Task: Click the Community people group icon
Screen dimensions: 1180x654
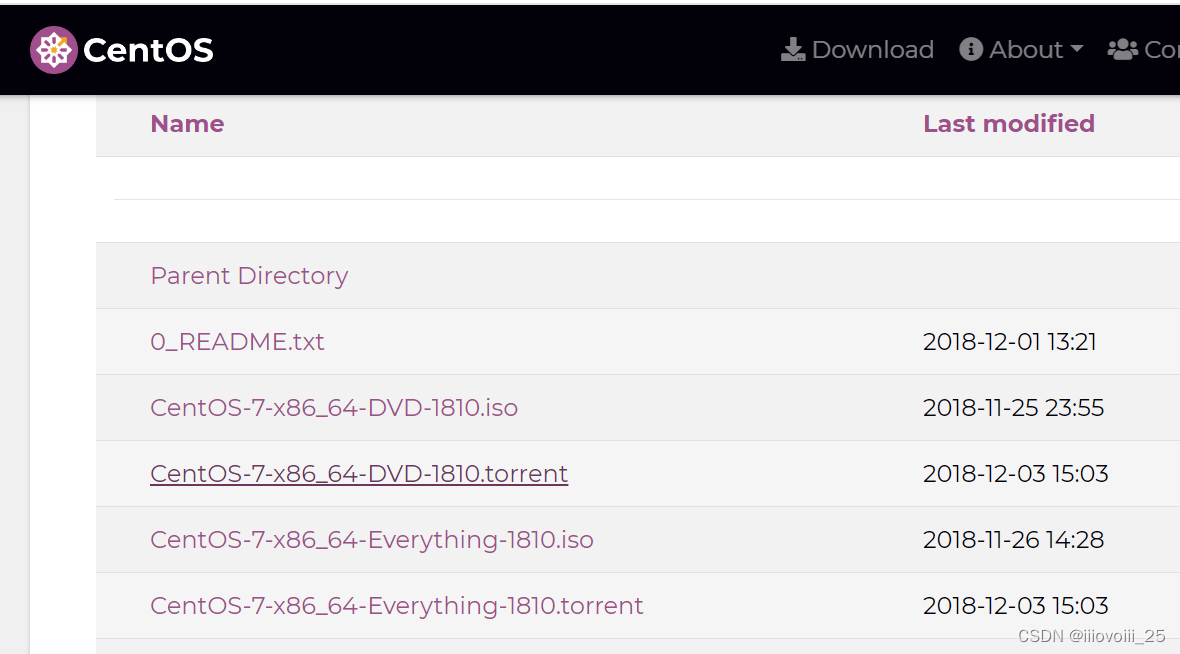Action: click(x=1122, y=50)
